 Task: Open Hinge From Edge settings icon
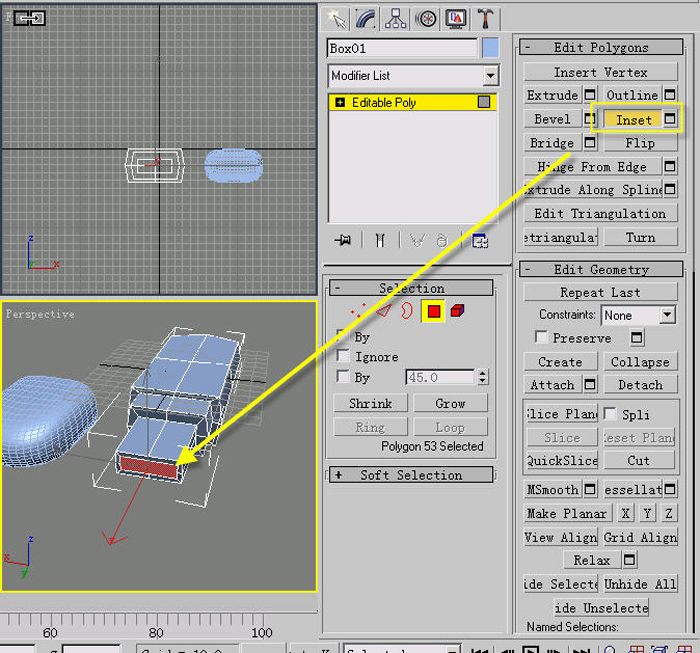click(670, 166)
